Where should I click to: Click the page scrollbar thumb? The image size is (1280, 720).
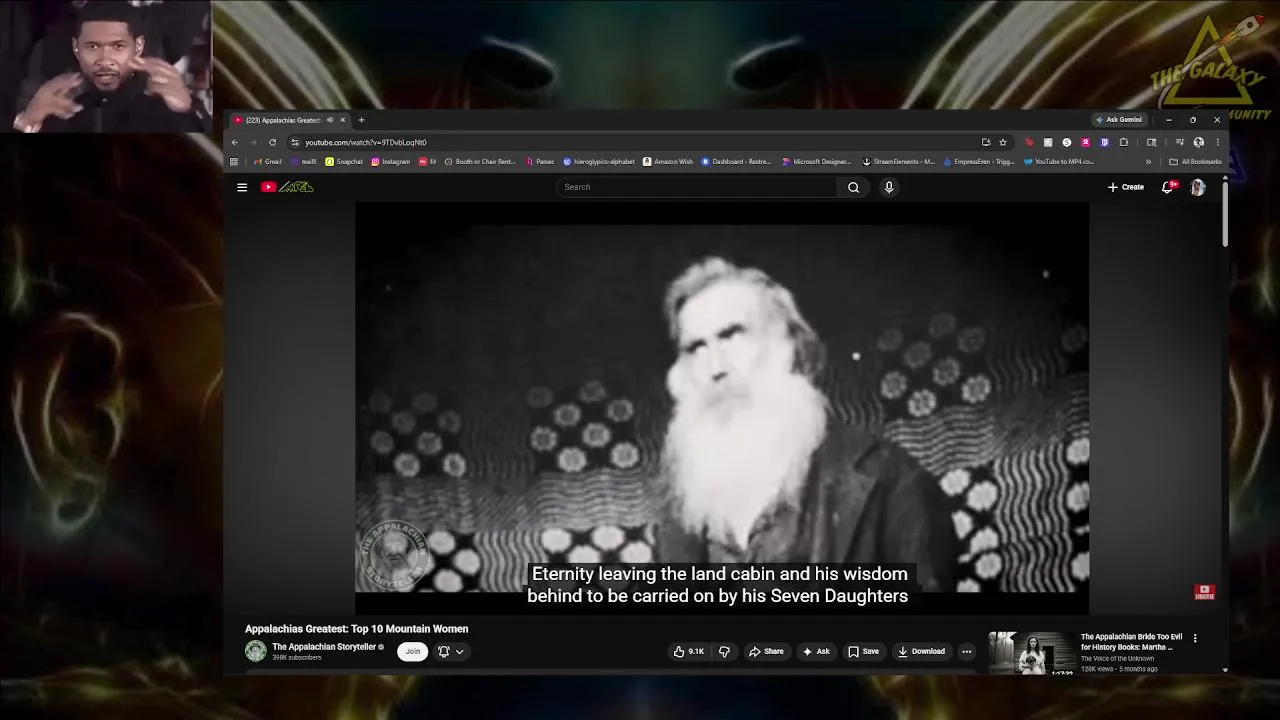click(x=1225, y=215)
